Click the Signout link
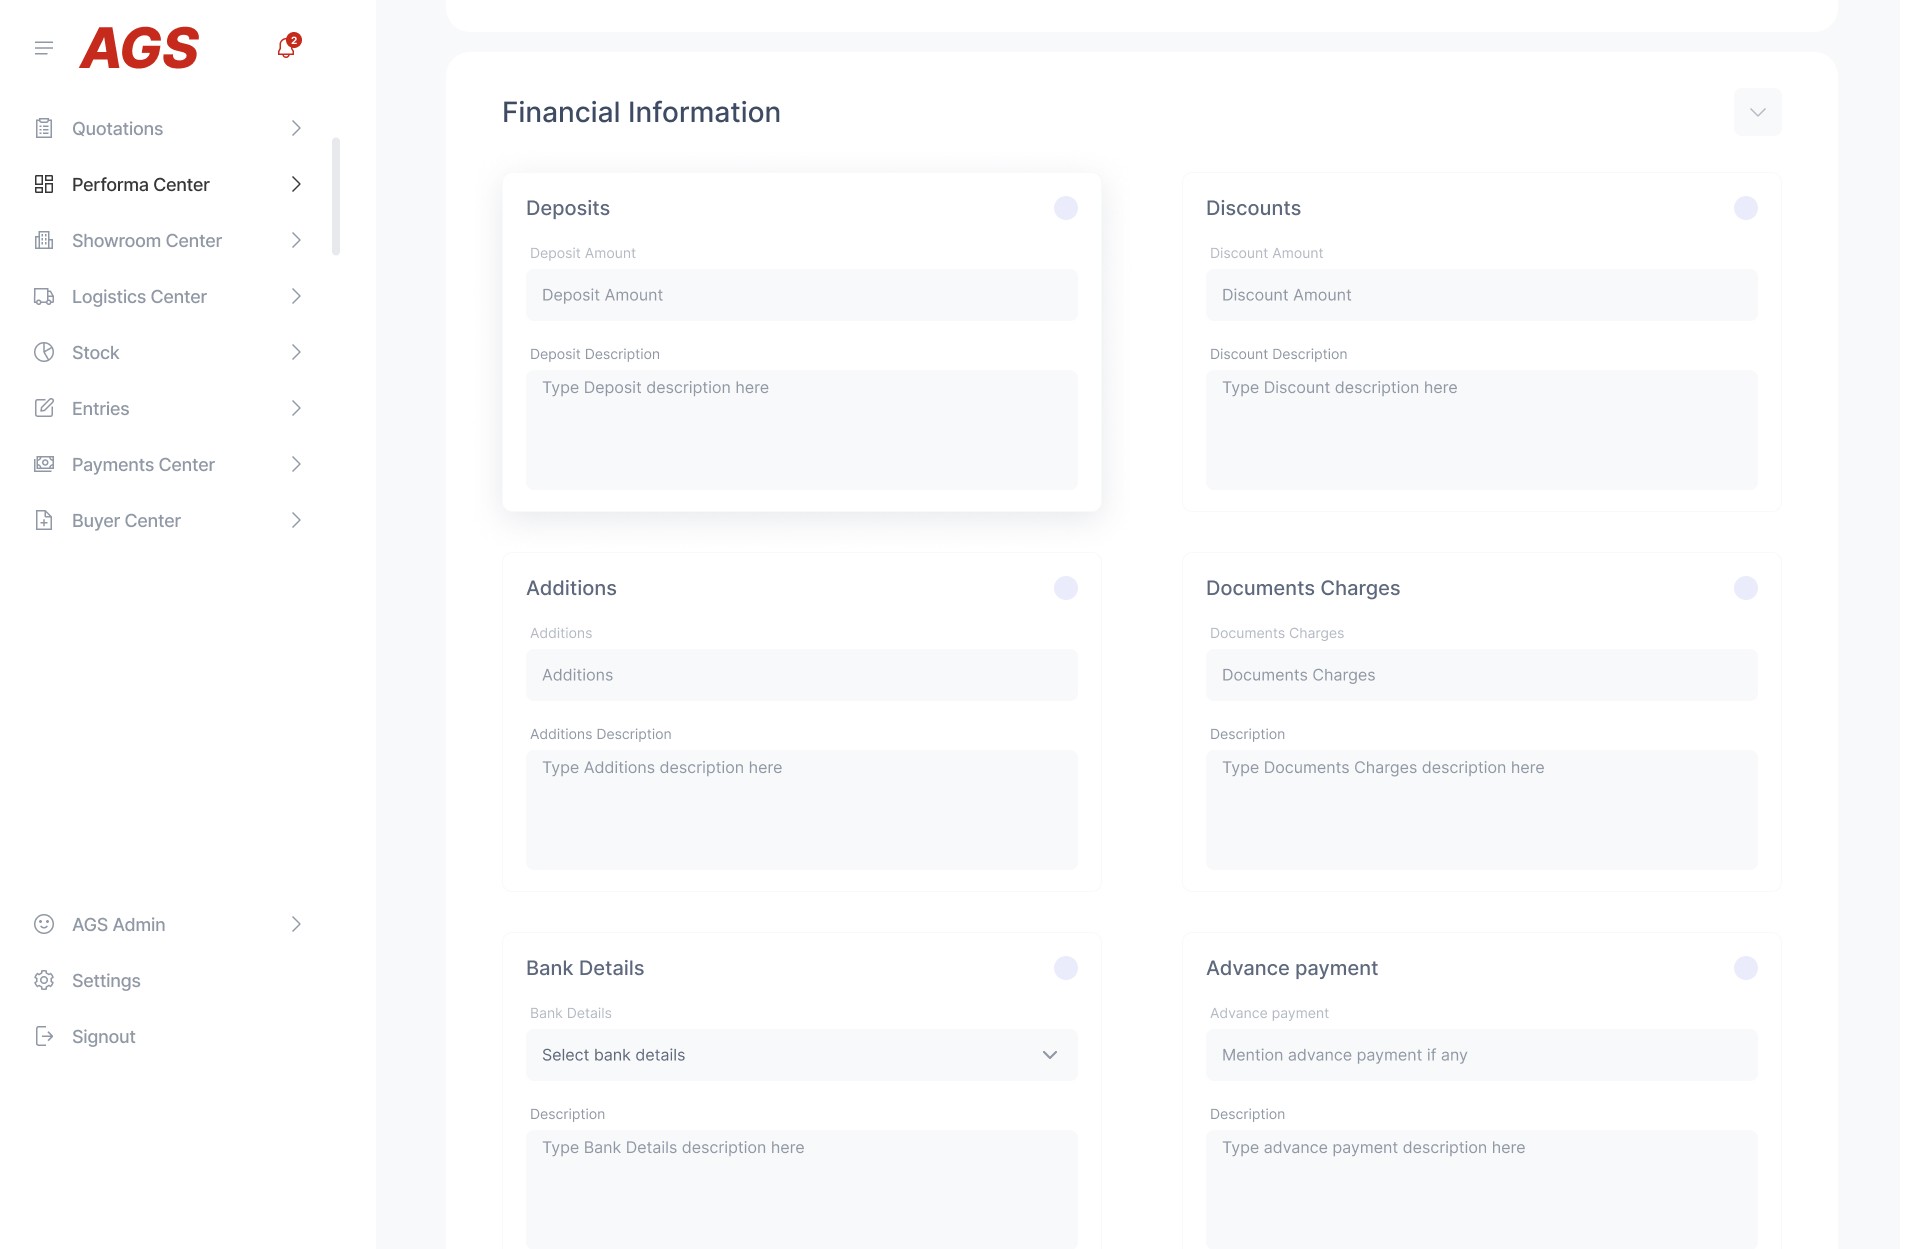The image size is (1920, 1249). [x=103, y=1036]
